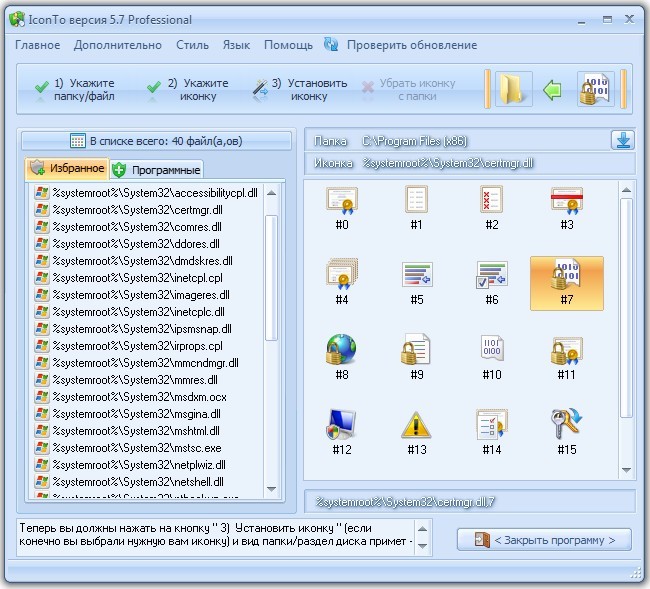
Task: Click file list scrollbar down arrow
Action: point(272,489)
